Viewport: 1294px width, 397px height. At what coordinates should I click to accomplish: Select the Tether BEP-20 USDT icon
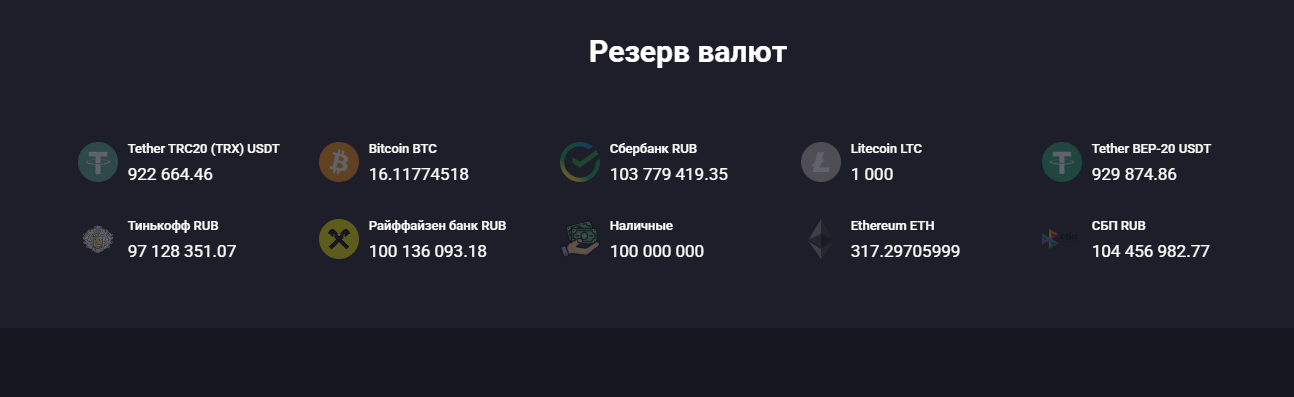click(1062, 162)
